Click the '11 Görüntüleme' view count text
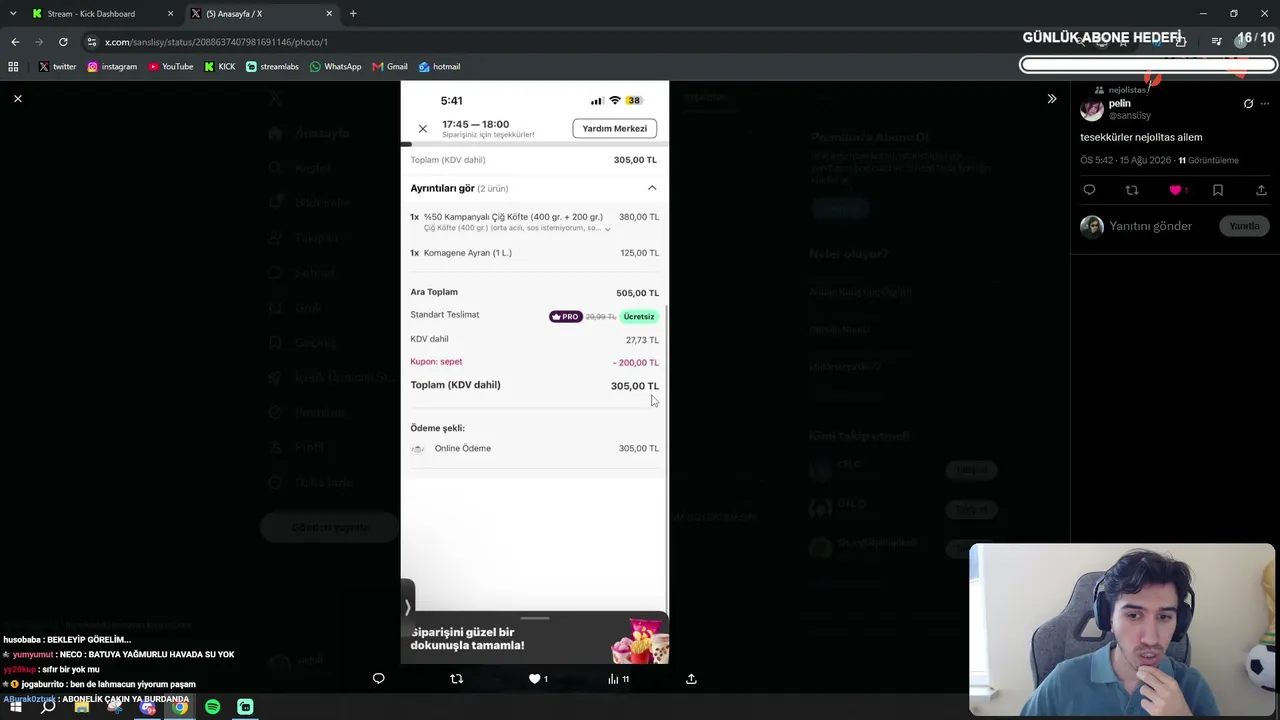This screenshot has height=720, width=1280. (x=1208, y=160)
